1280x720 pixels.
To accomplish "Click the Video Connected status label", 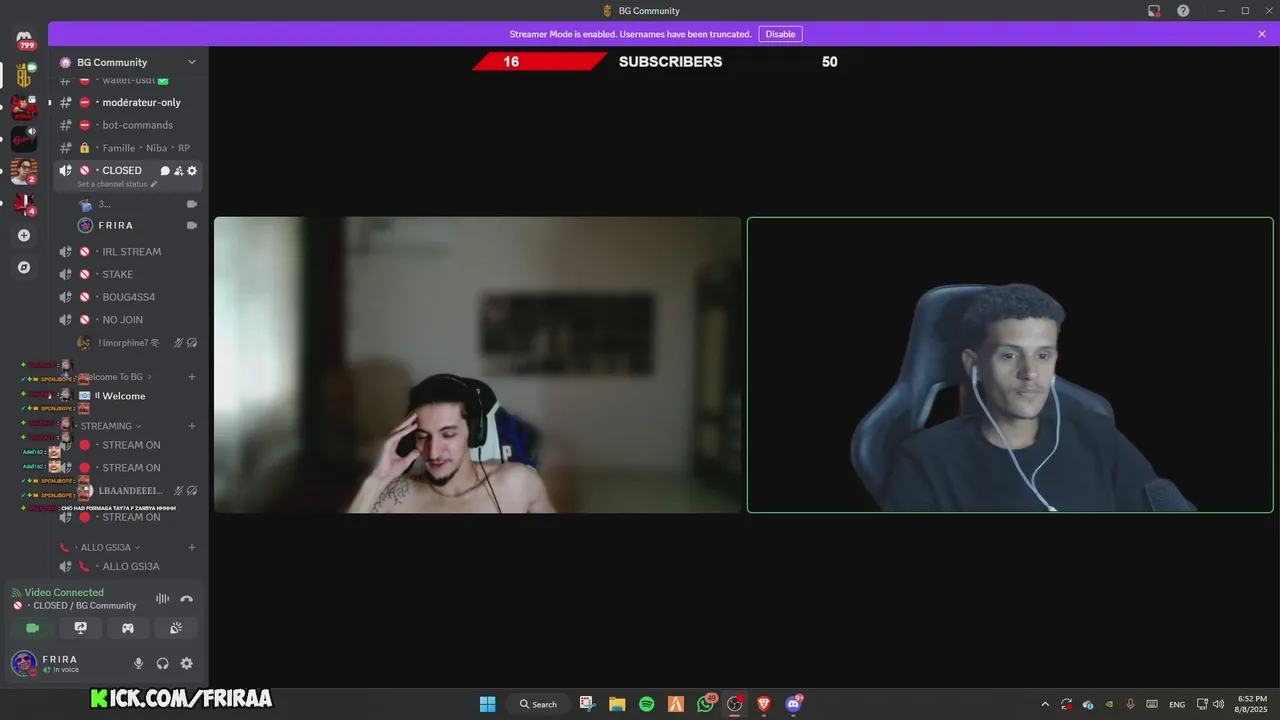I will pos(64,593).
